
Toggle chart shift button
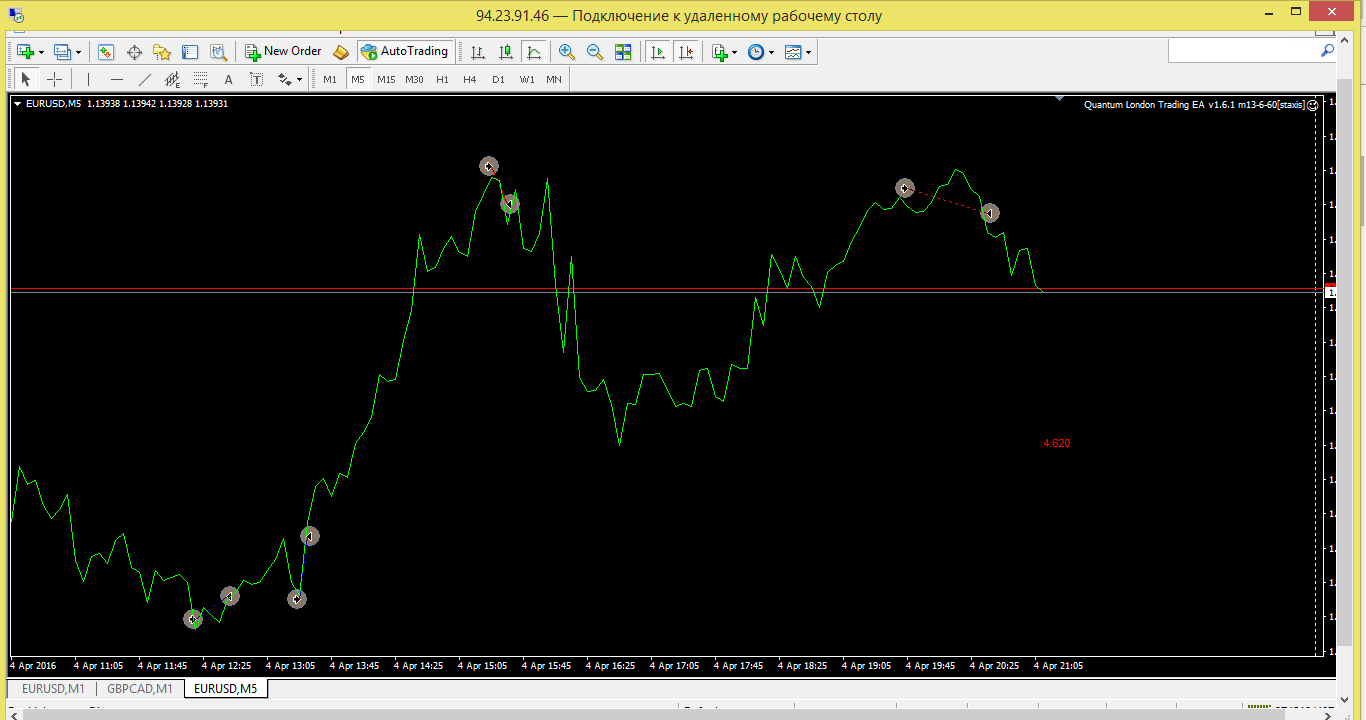pos(686,52)
